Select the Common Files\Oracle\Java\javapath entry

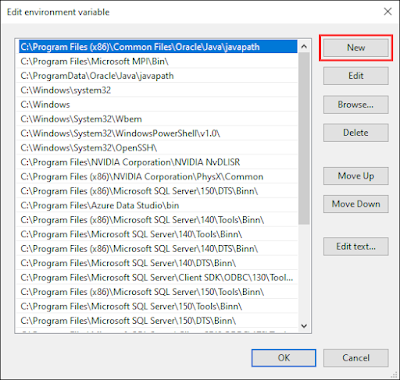(157, 47)
